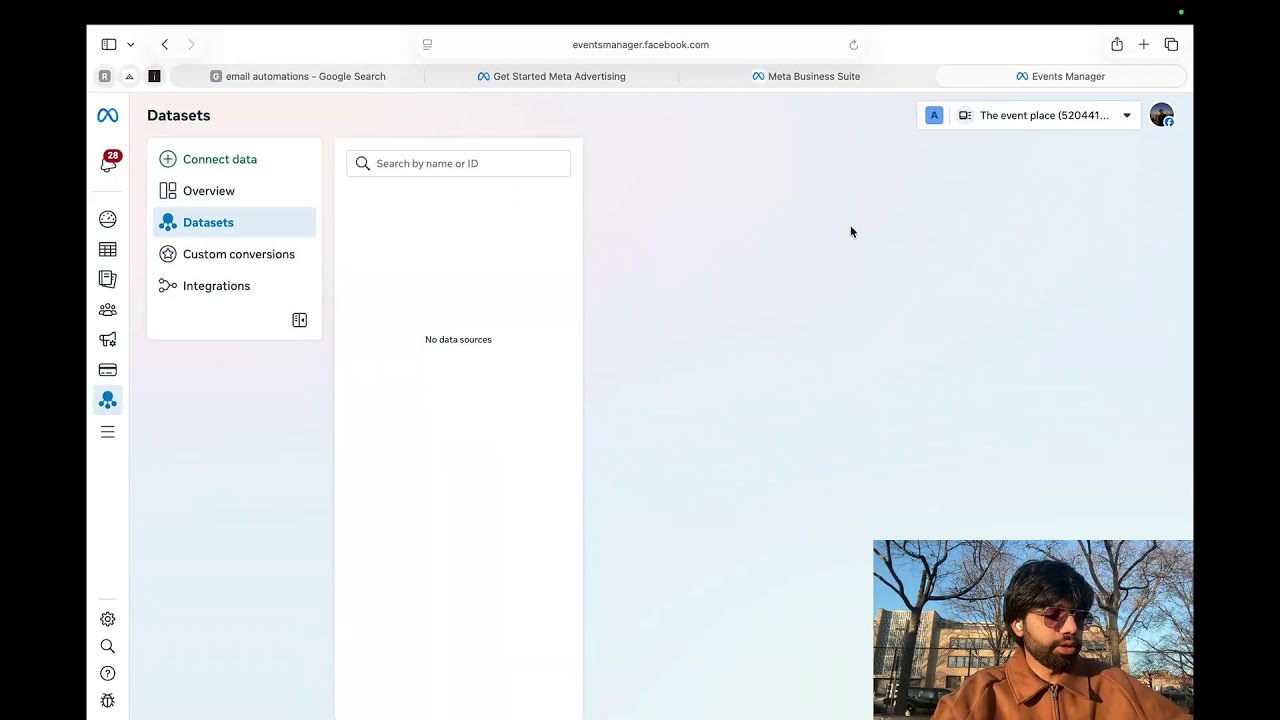This screenshot has width=1280, height=720.
Task: Open Settings gear in left sidebar
Action: click(x=108, y=619)
